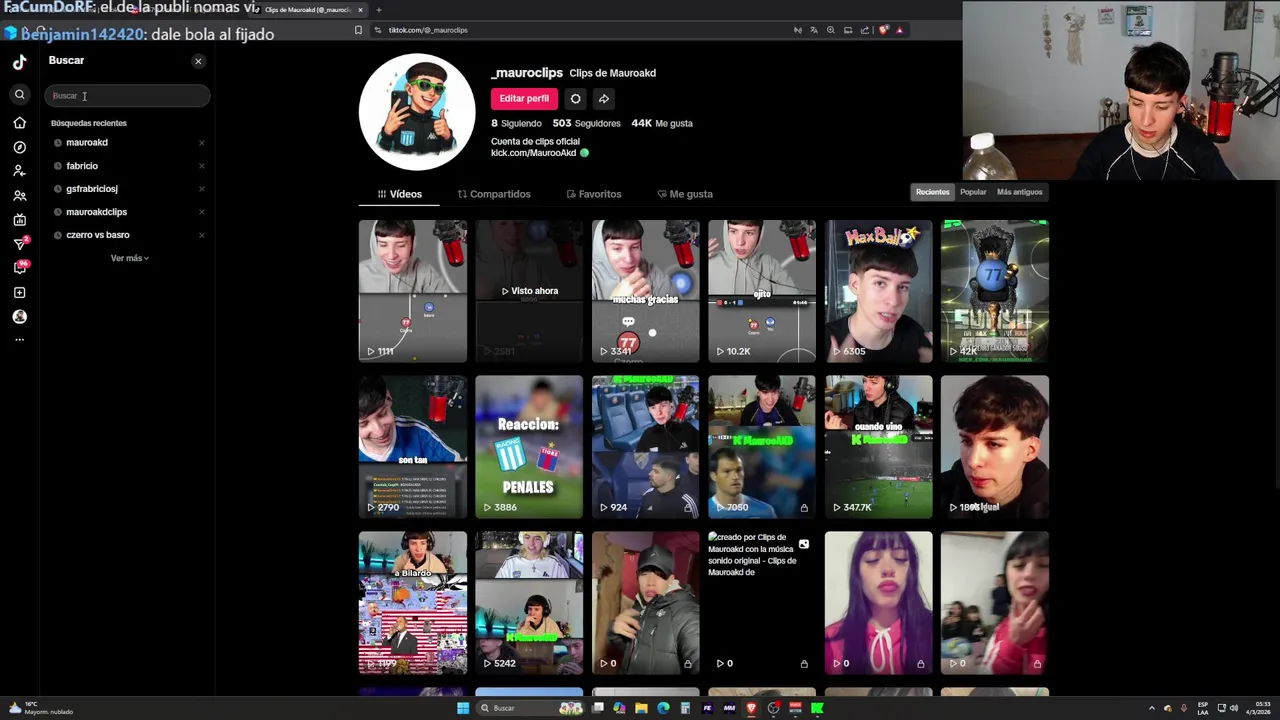Open video thumbnail with 347.7K views
1280x720 pixels.
tap(878, 447)
